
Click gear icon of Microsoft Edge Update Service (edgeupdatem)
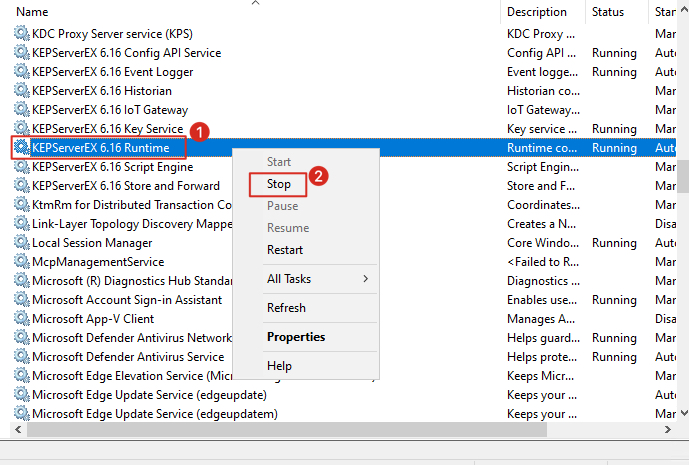[22, 413]
